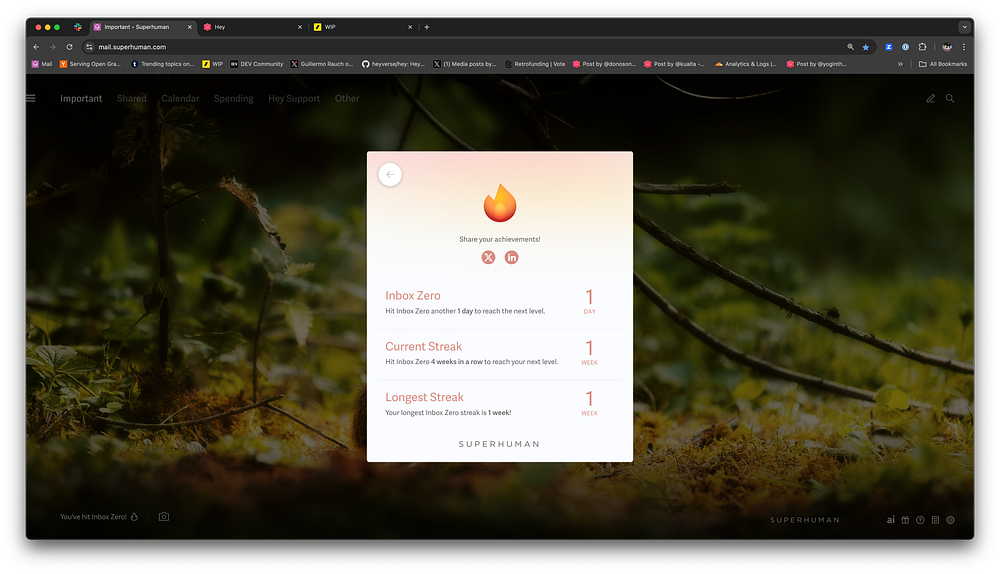Open Post by @kualta bookmark

tap(674, 64)
